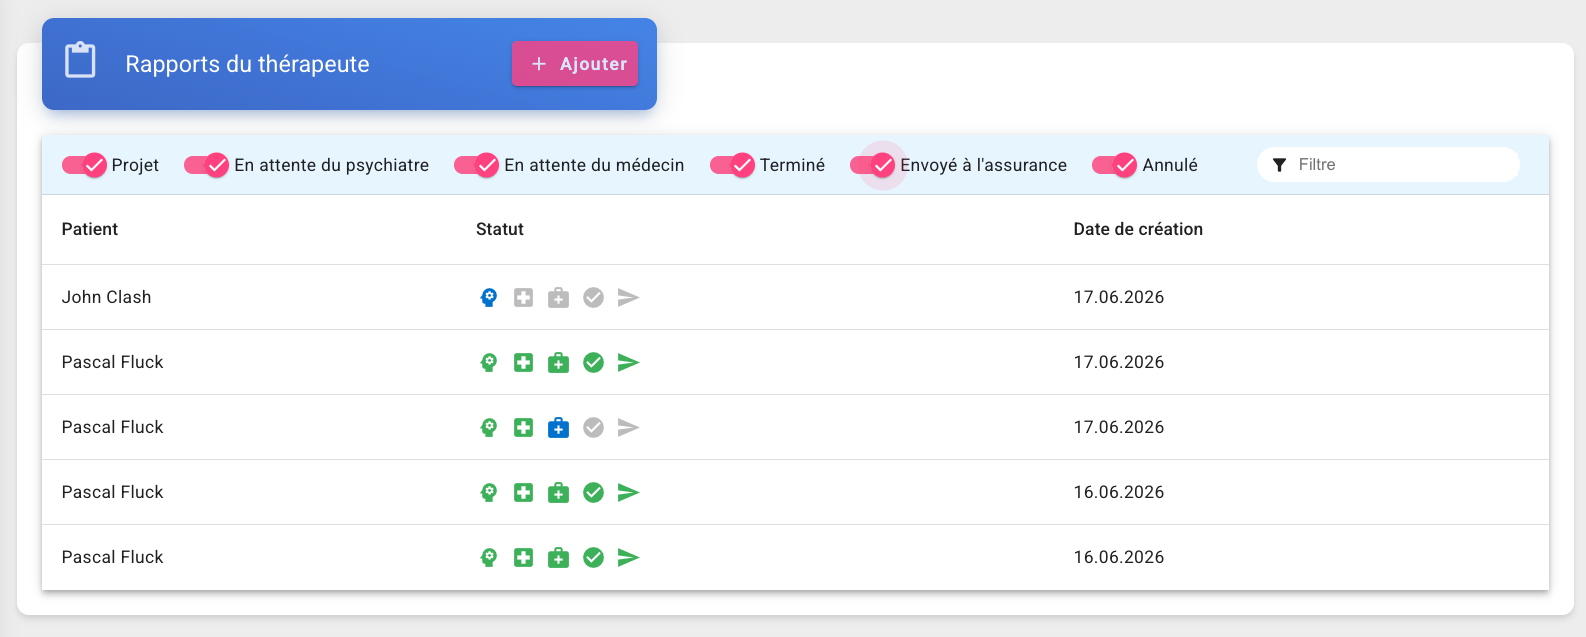Click the funnel filter icon in Filtre field
This screenshot has height=637, width=1586.
pos(1279,165)
